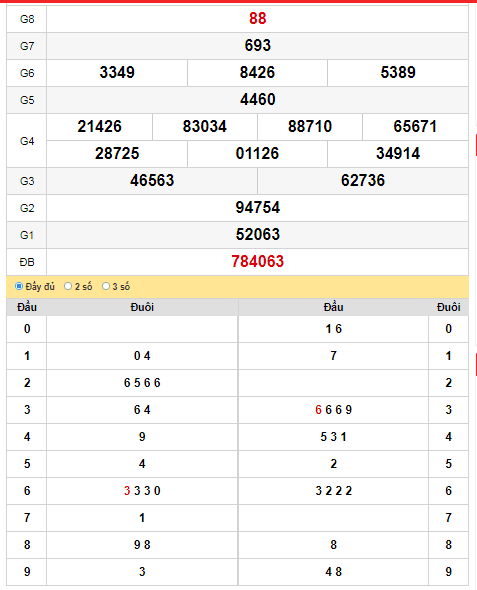Select the Đầy đủ radio option
The image size is (477, 590).
[18, 286]
